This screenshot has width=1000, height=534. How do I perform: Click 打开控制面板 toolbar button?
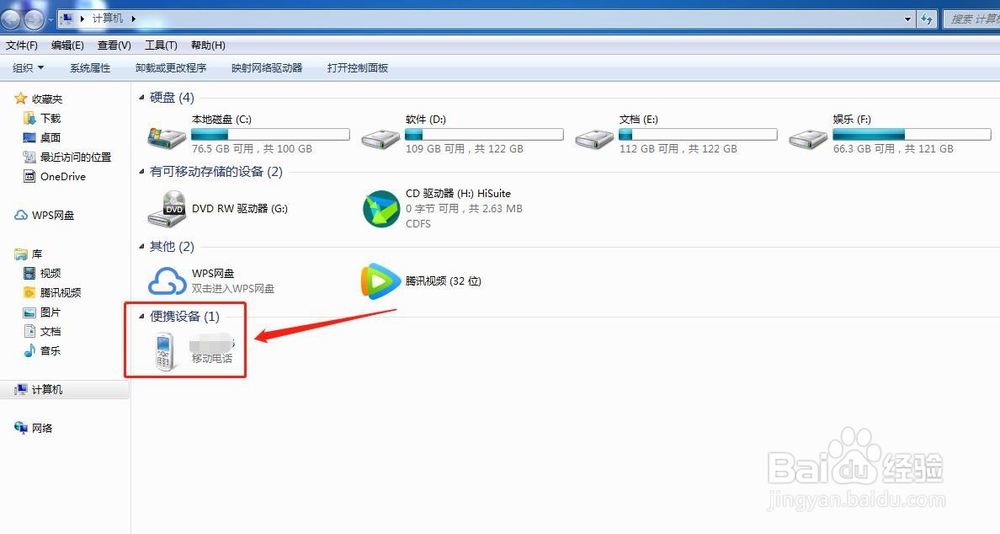coord(358,68)
